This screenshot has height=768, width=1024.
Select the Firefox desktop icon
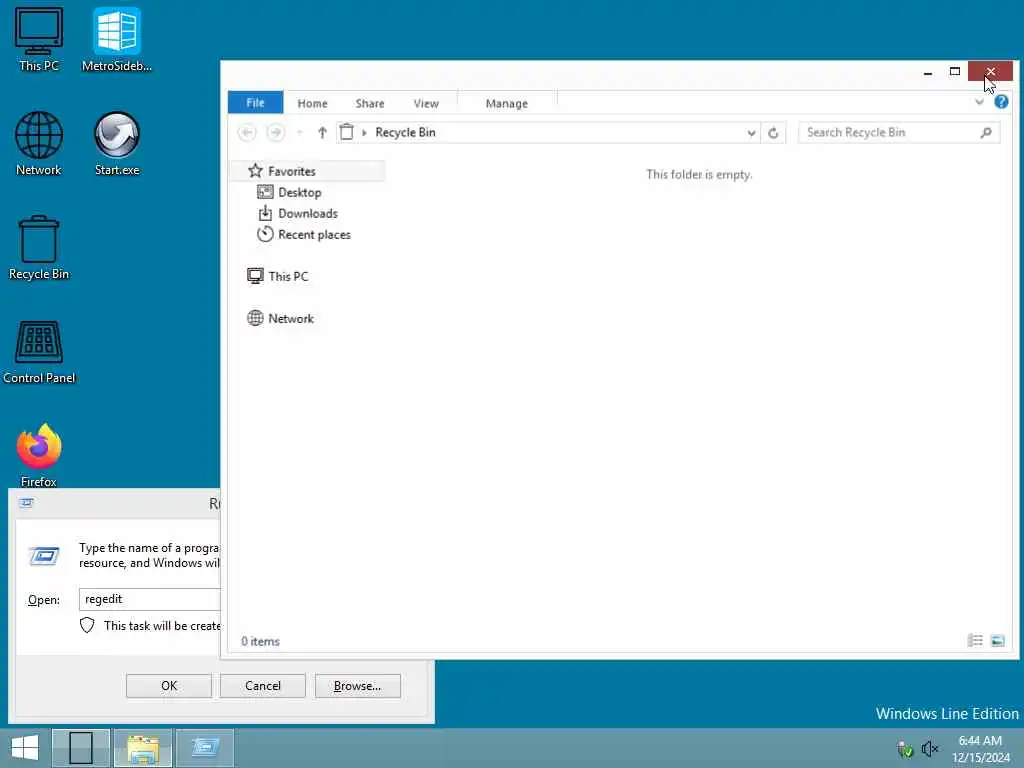pos(39,456)
